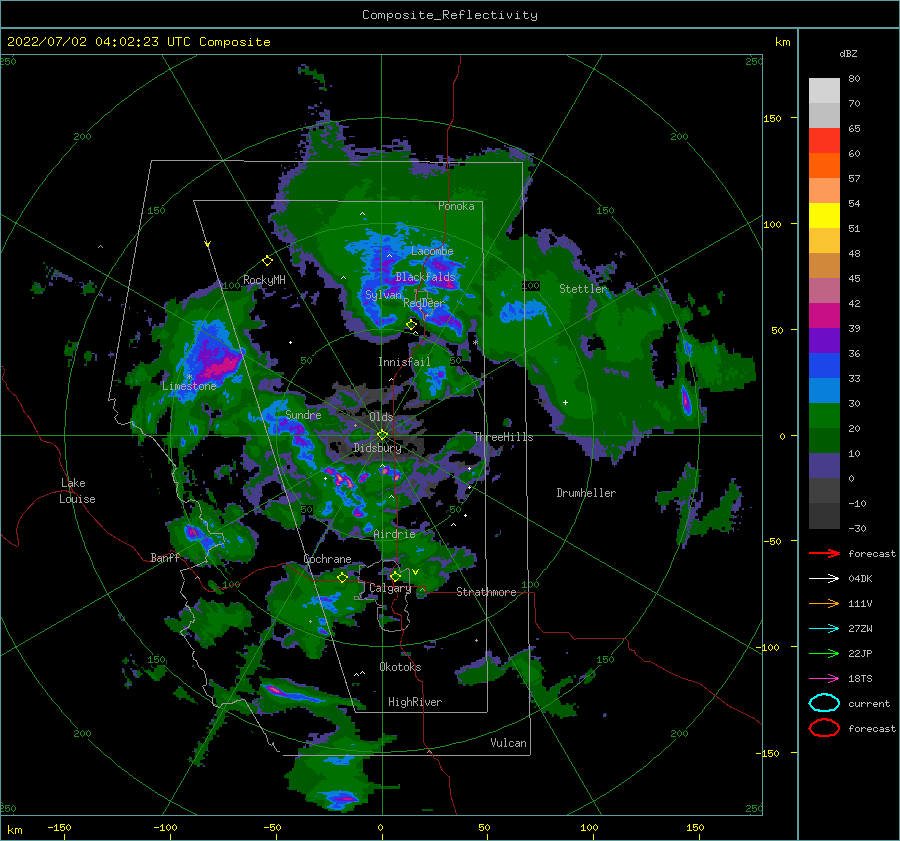Click the white 04DK arrow icon

824,579
